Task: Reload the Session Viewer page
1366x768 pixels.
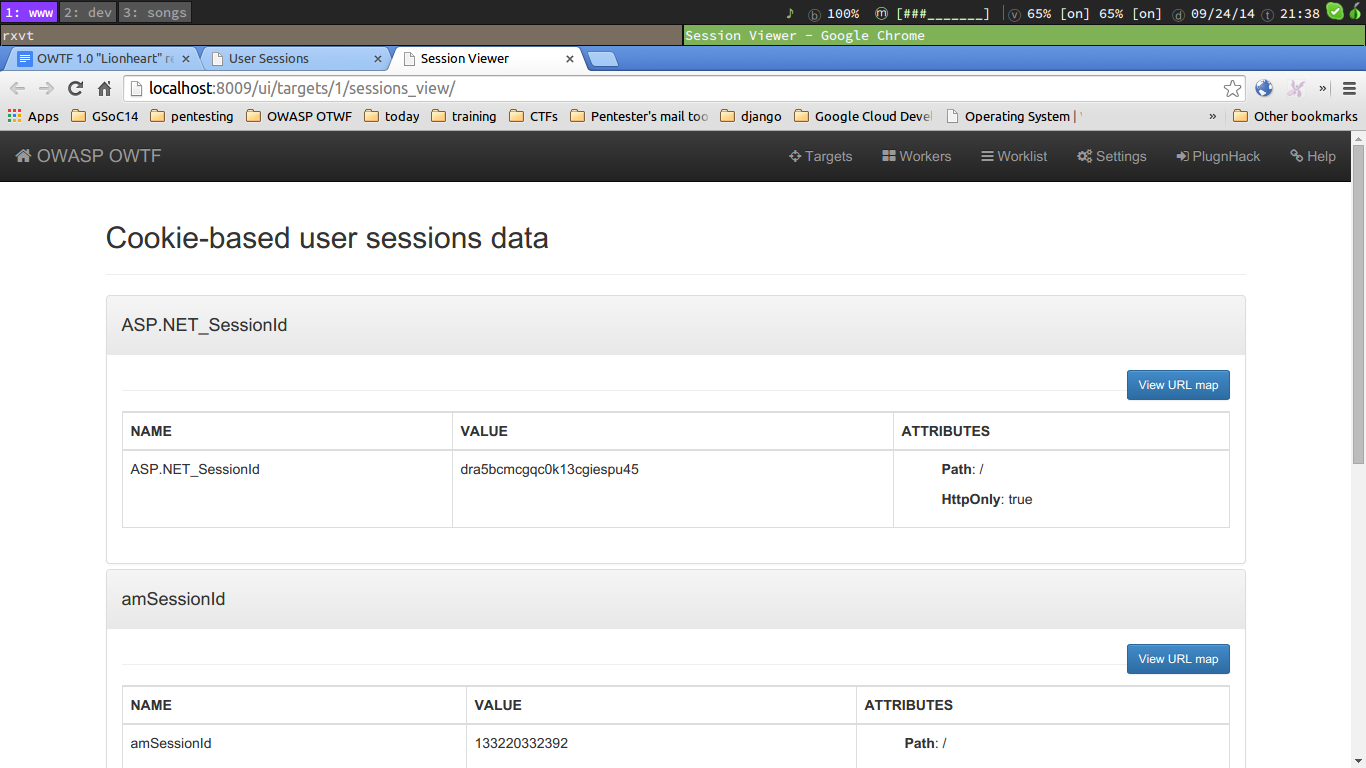Action: point(75,88)
